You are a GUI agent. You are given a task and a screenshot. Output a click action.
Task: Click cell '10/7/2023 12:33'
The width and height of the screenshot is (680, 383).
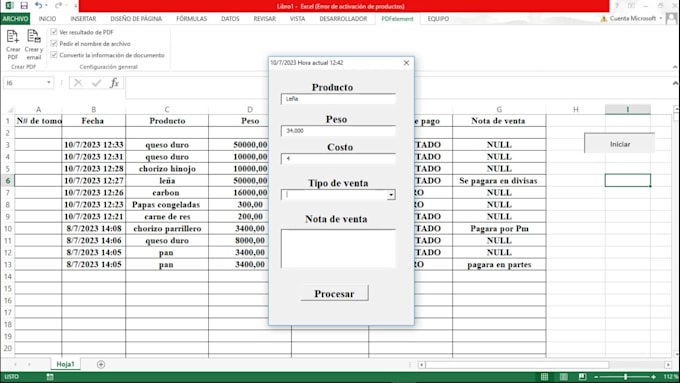[x=94, y=145]
